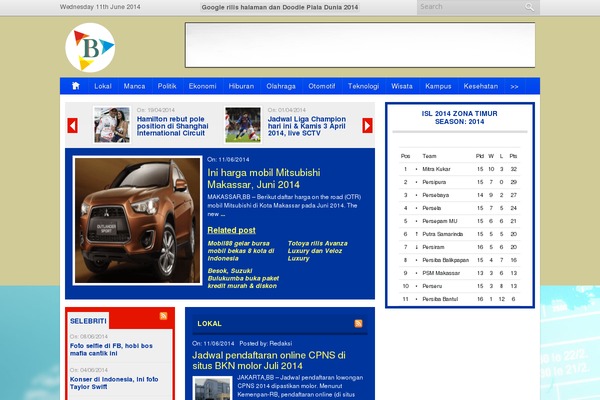The image size is (600, 400).
Task: Select the SELEBRITI section tab
Action: point(88,321)
